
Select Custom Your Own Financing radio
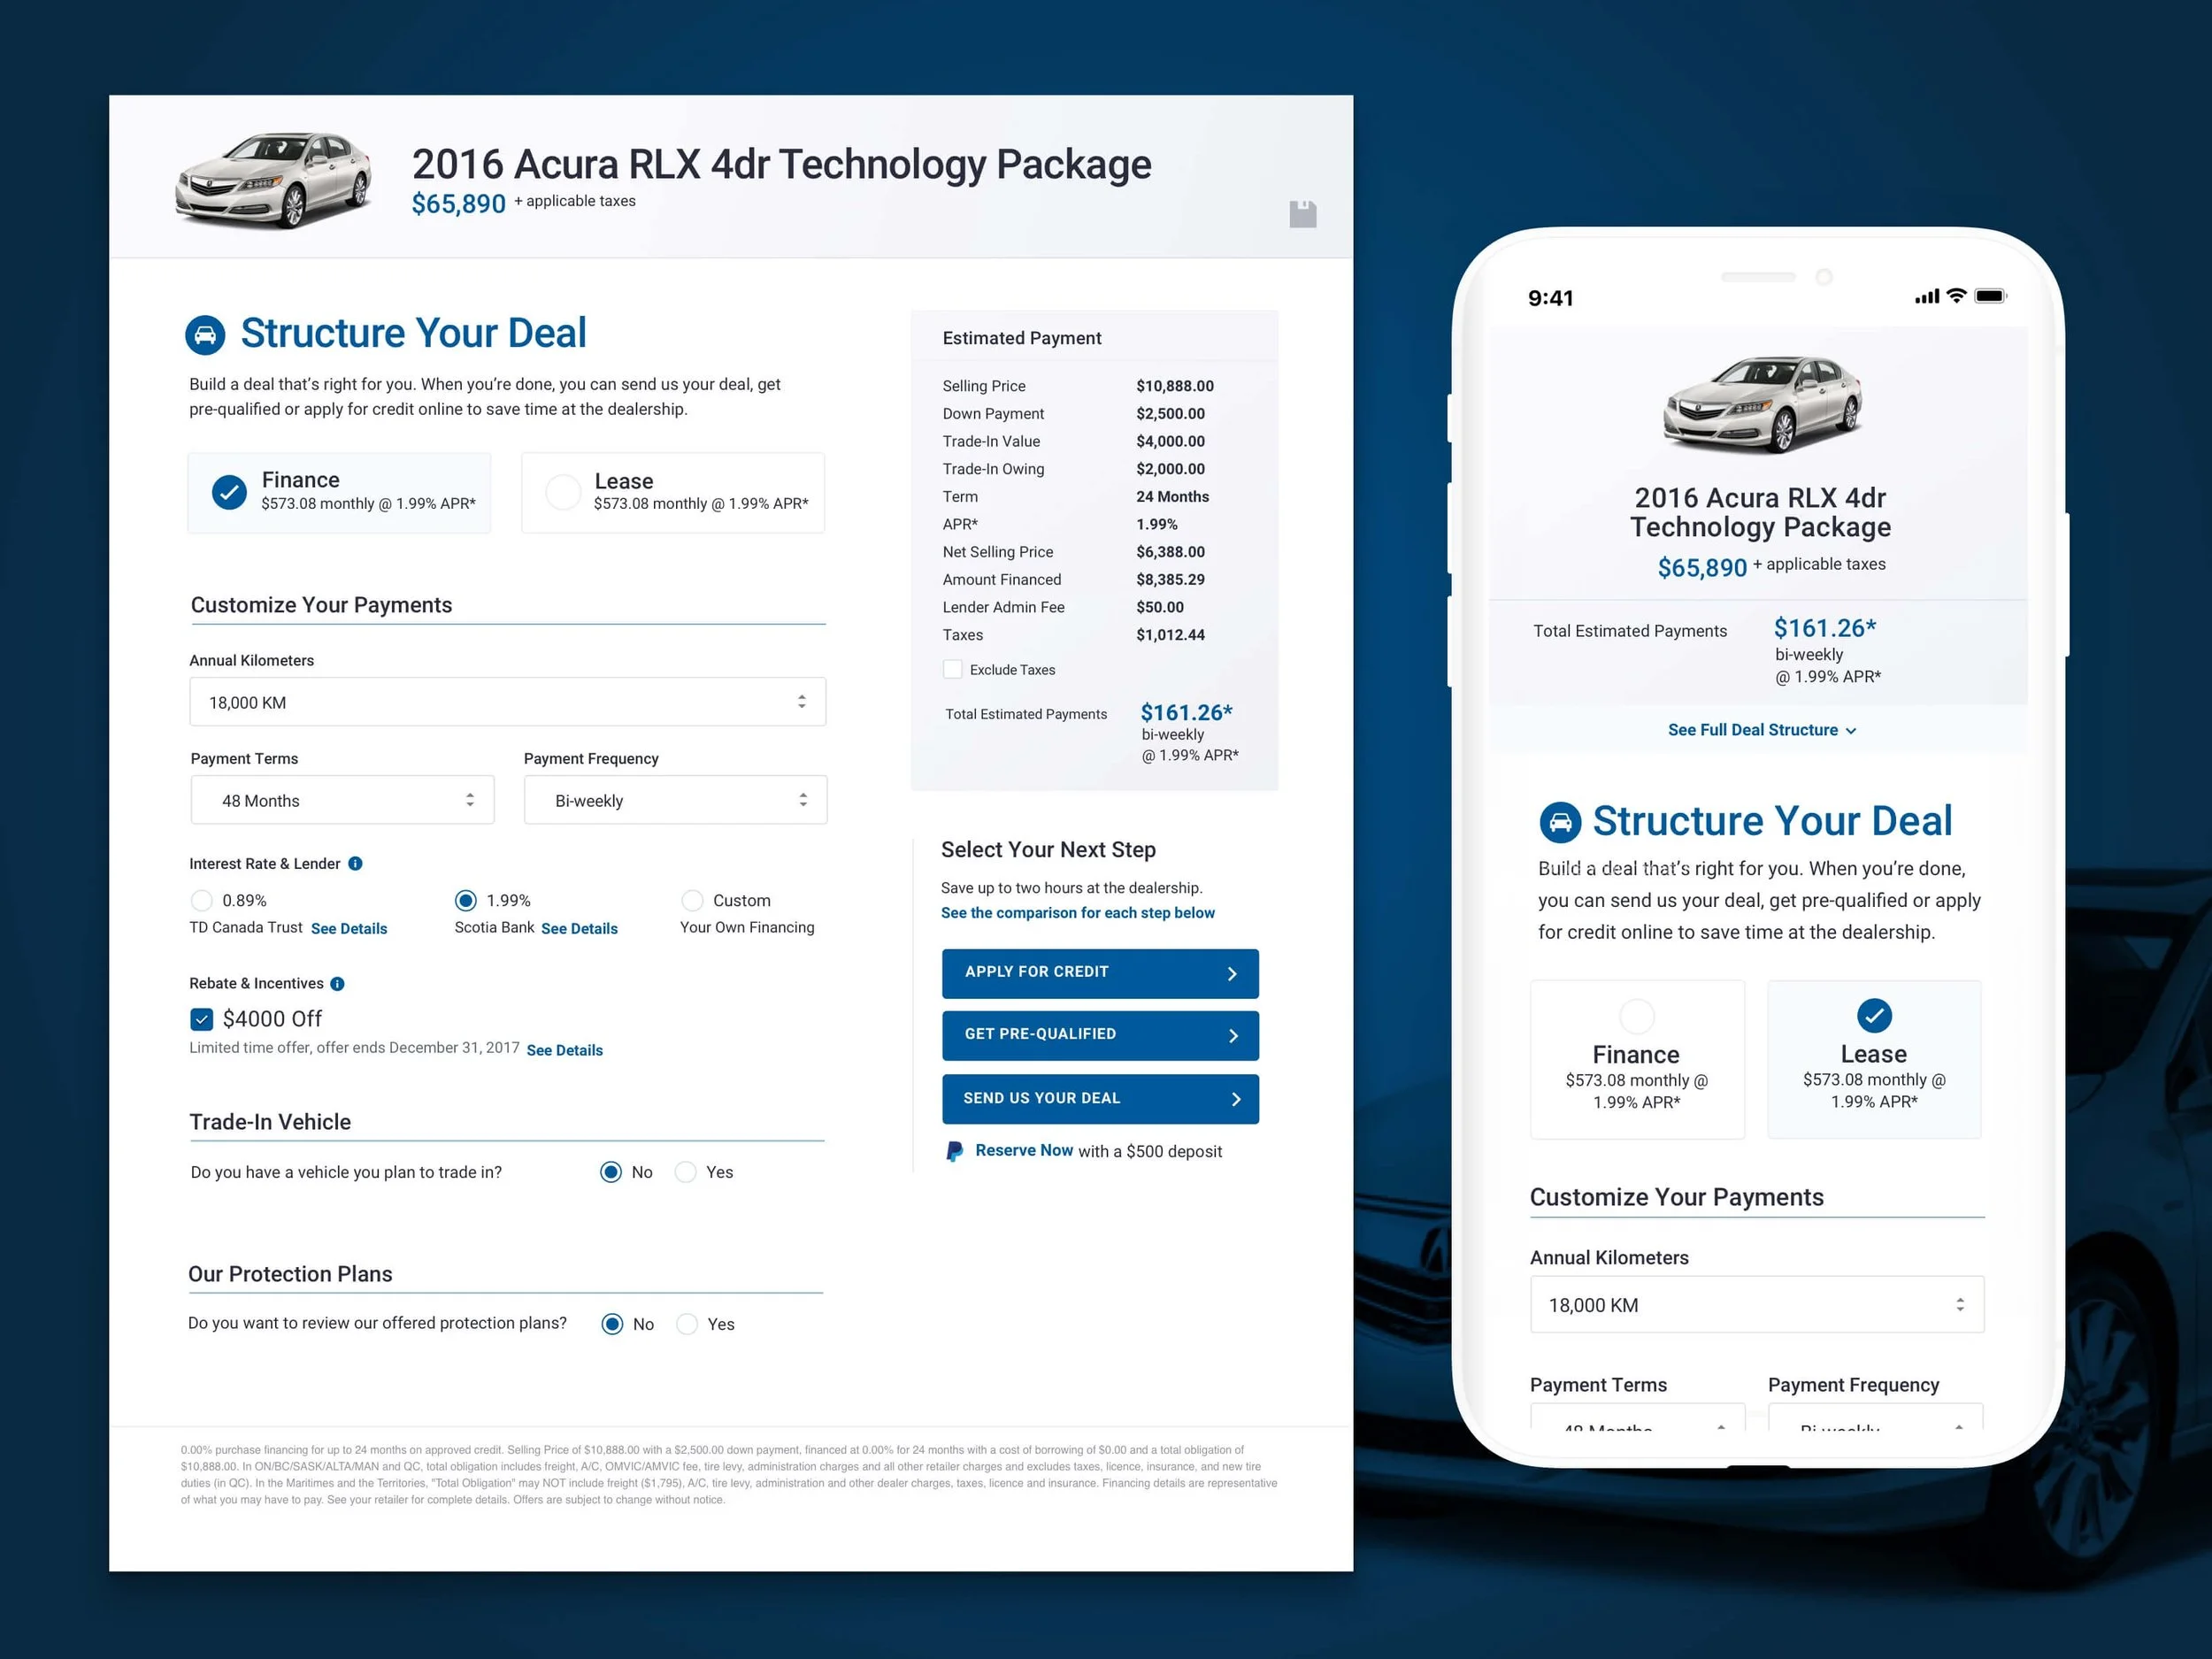point(692,900)
